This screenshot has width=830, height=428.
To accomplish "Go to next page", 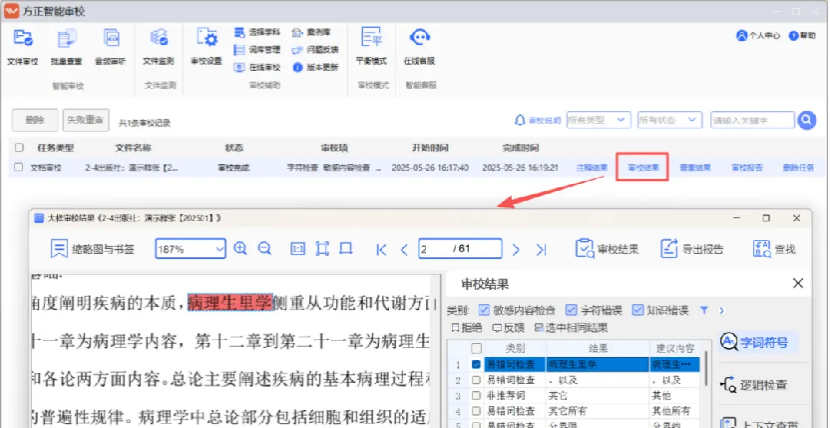I will pos(516,249).
